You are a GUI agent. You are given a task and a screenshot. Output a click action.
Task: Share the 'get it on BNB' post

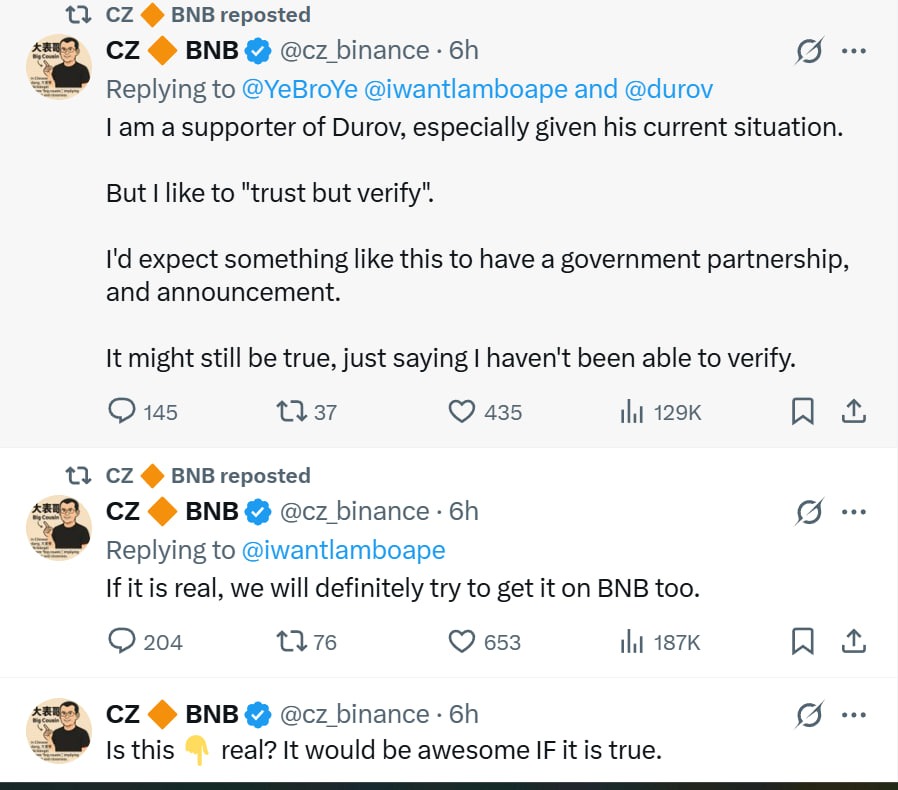853,641
